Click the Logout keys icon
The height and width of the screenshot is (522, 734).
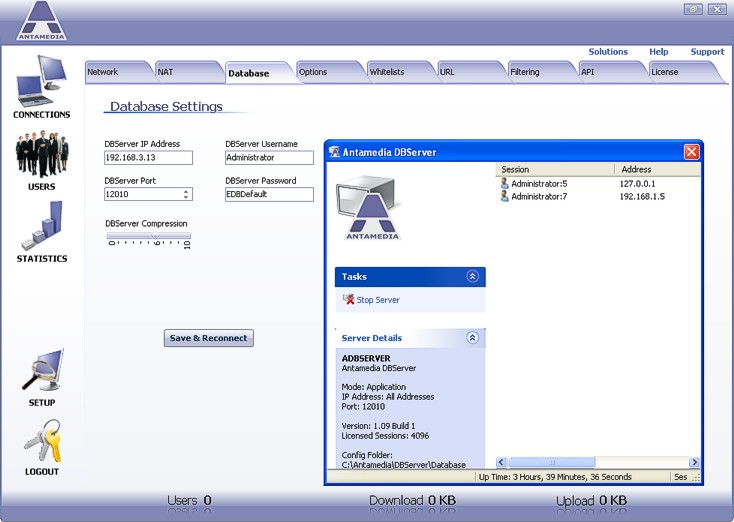pos(43,441)
